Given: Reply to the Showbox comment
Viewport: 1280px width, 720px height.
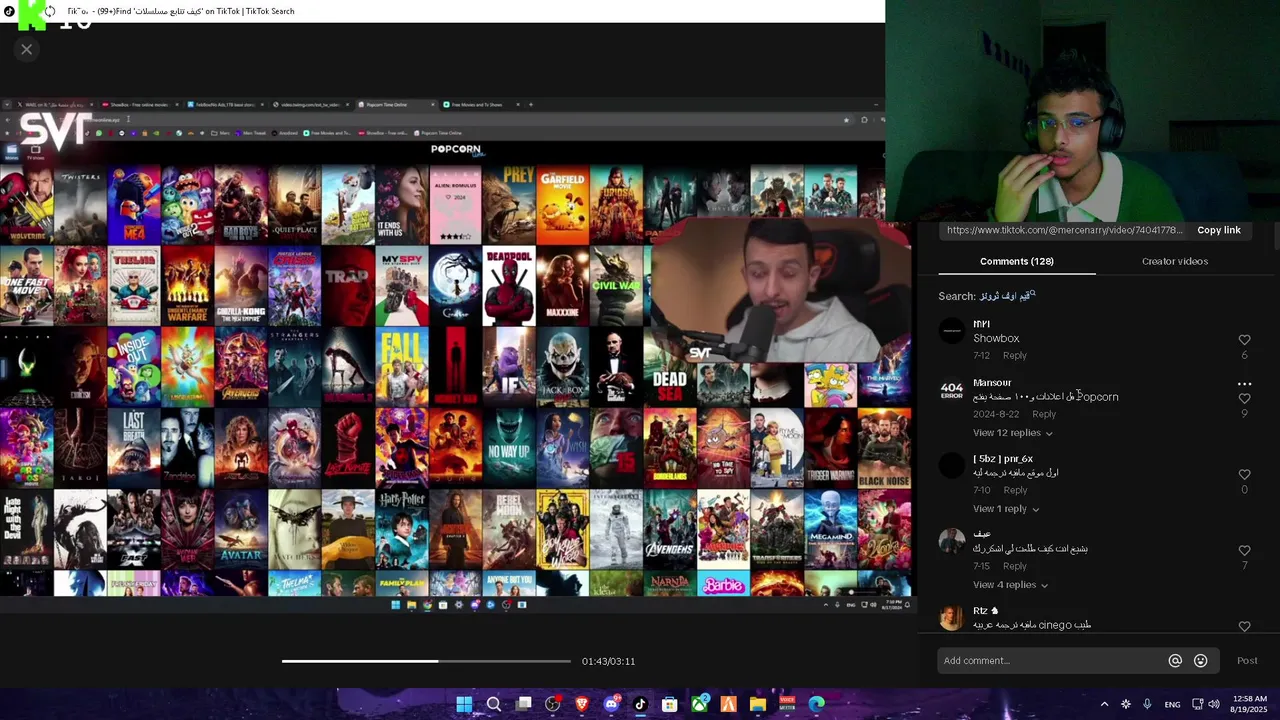Looking at the screenshot, I should (x=1015, y=355).
